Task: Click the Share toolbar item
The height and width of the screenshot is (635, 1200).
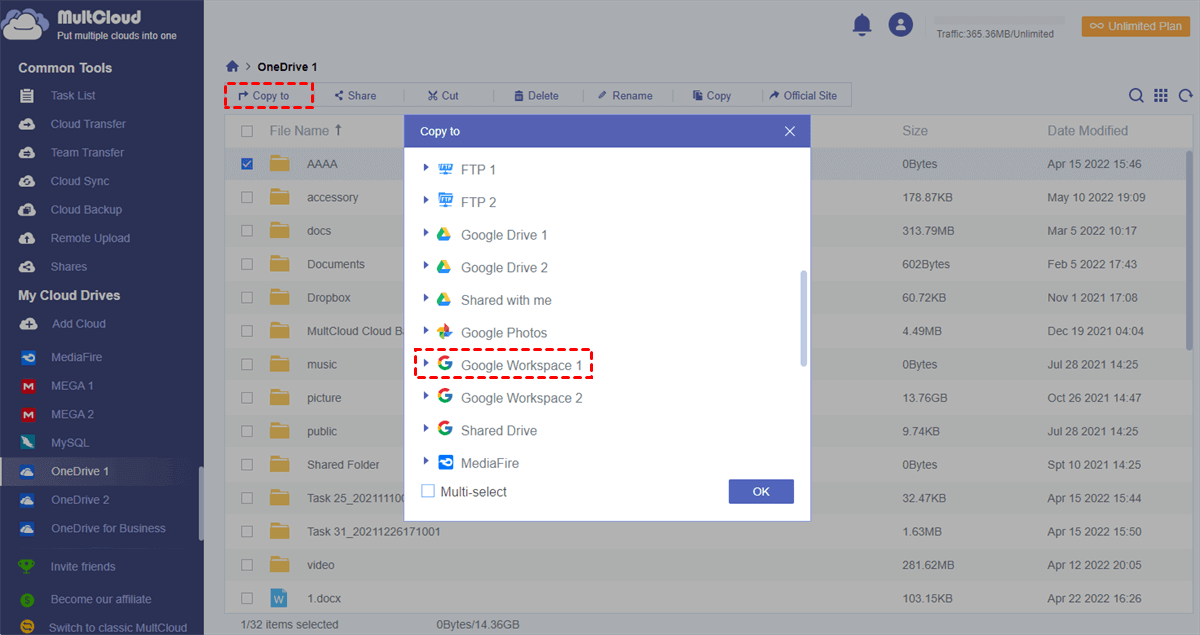Action: pyautogui.click(x=356, y=96)
